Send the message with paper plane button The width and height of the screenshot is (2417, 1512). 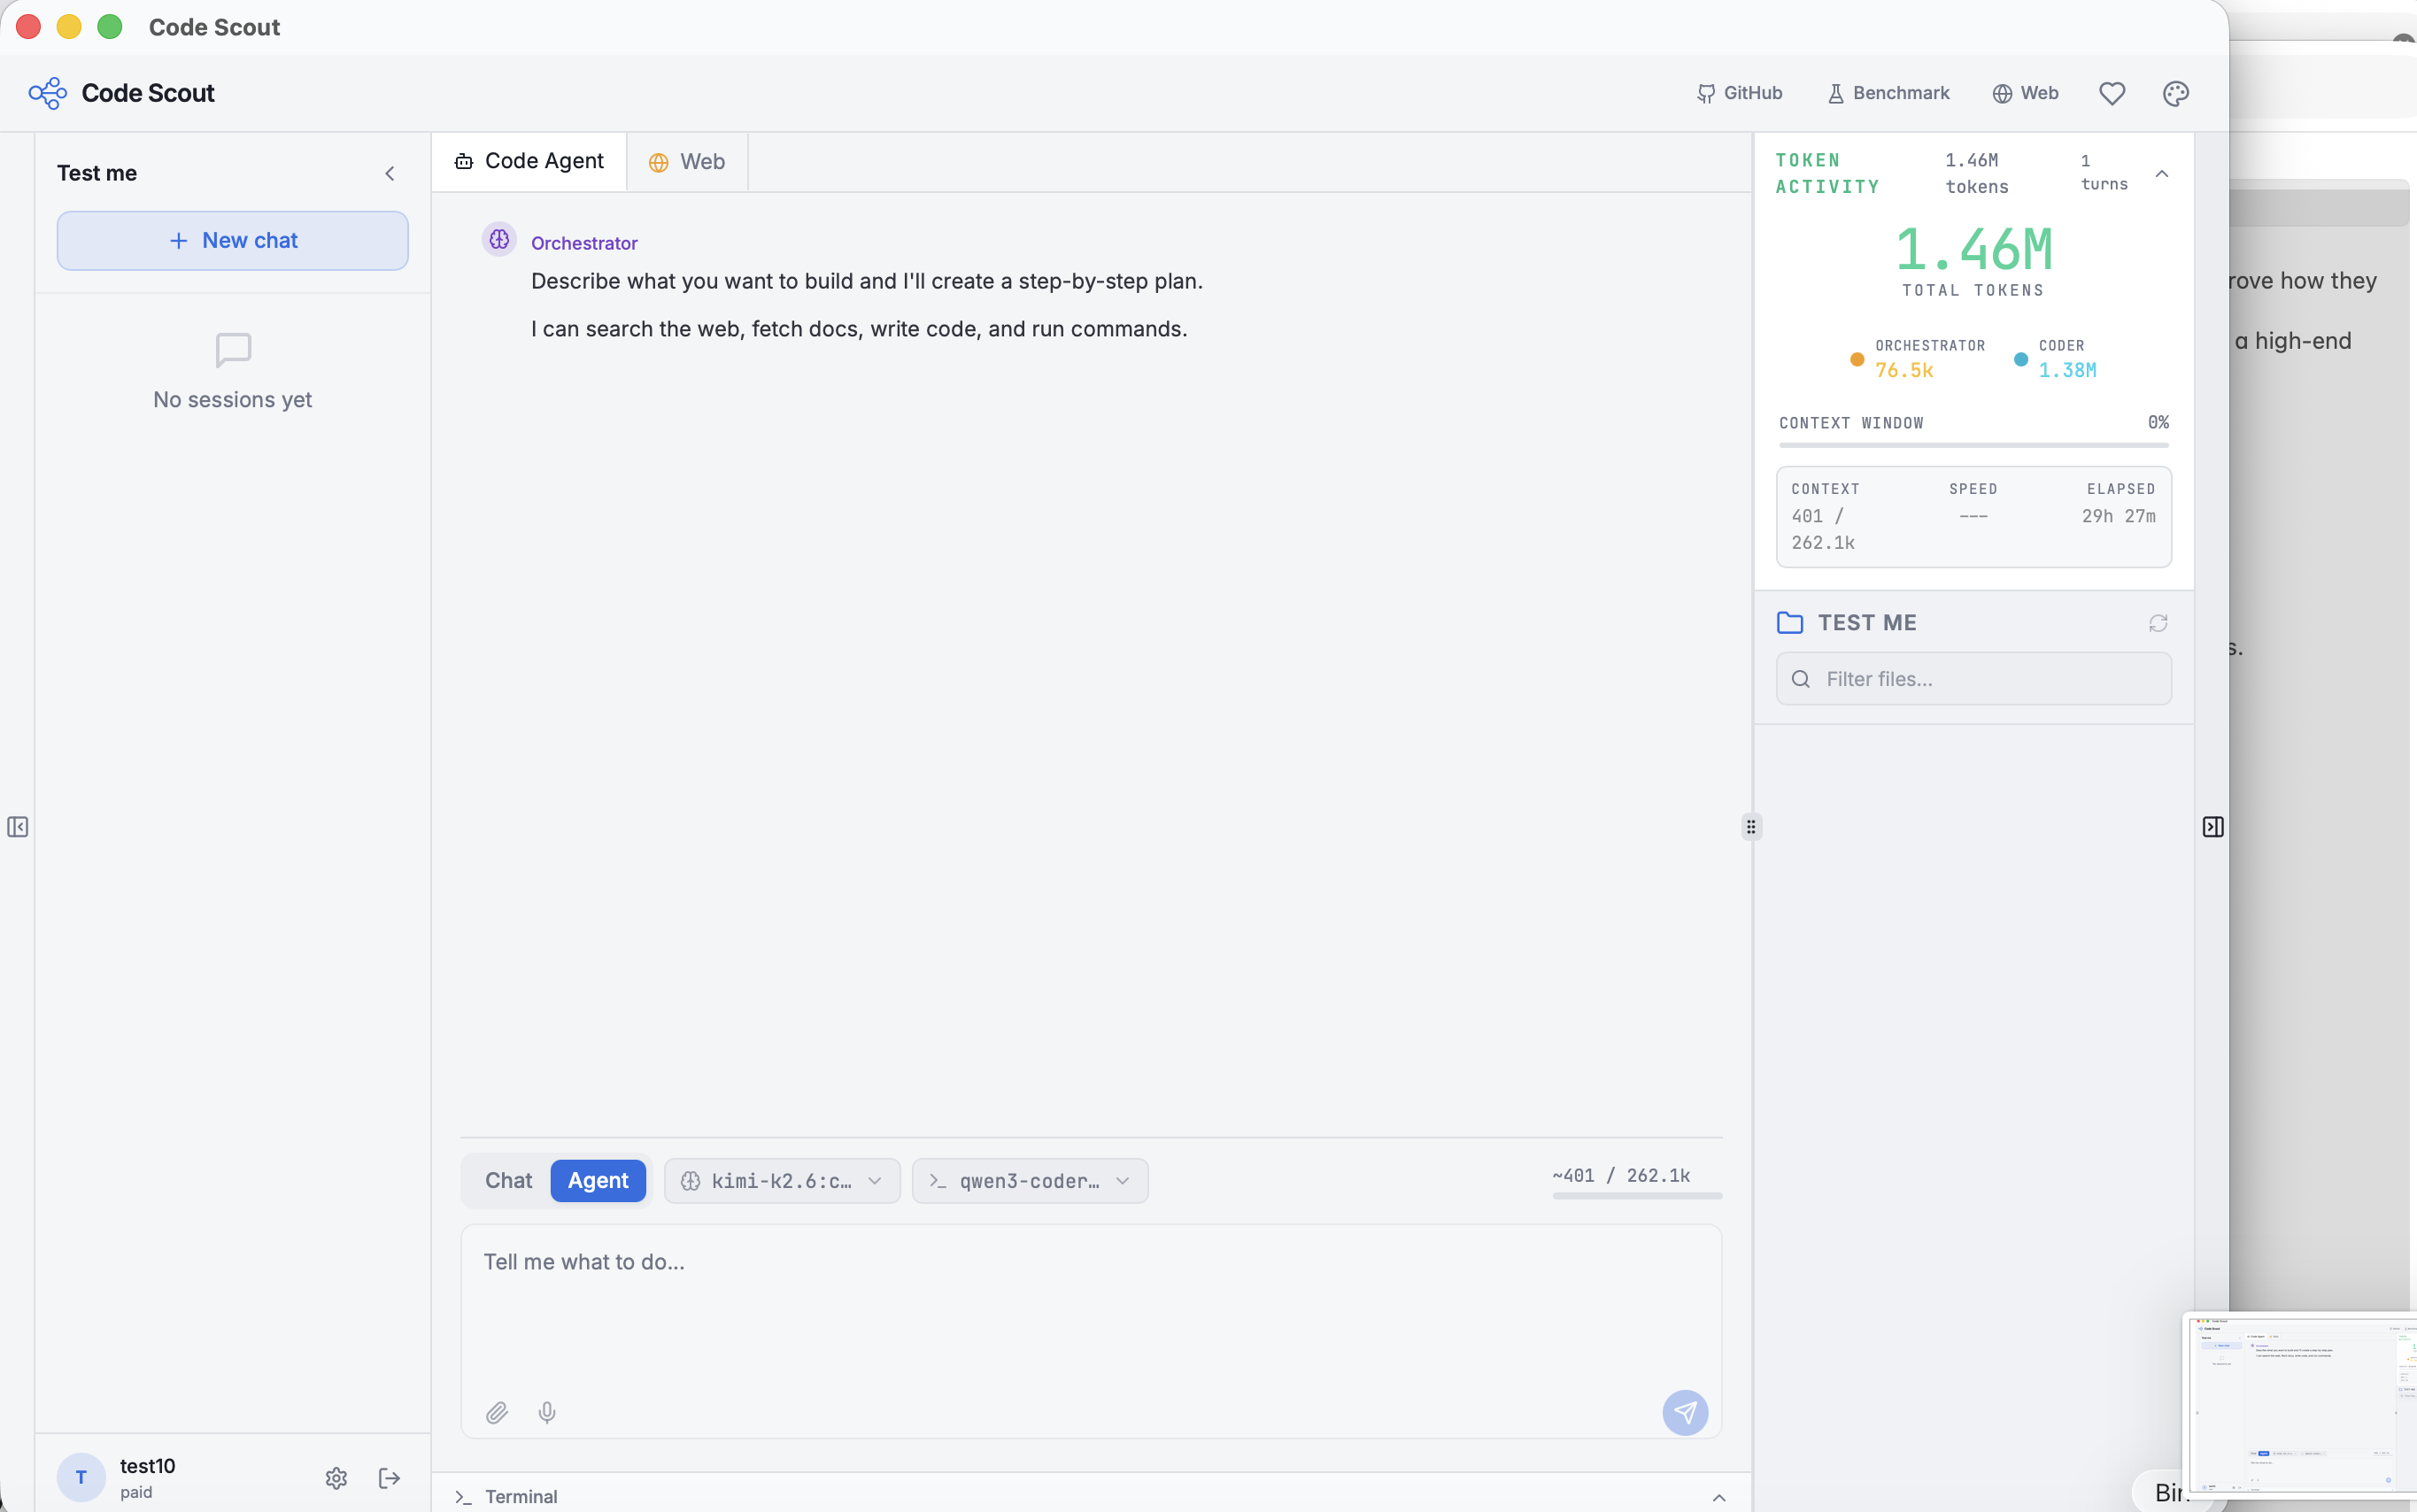(1685, 1412)
